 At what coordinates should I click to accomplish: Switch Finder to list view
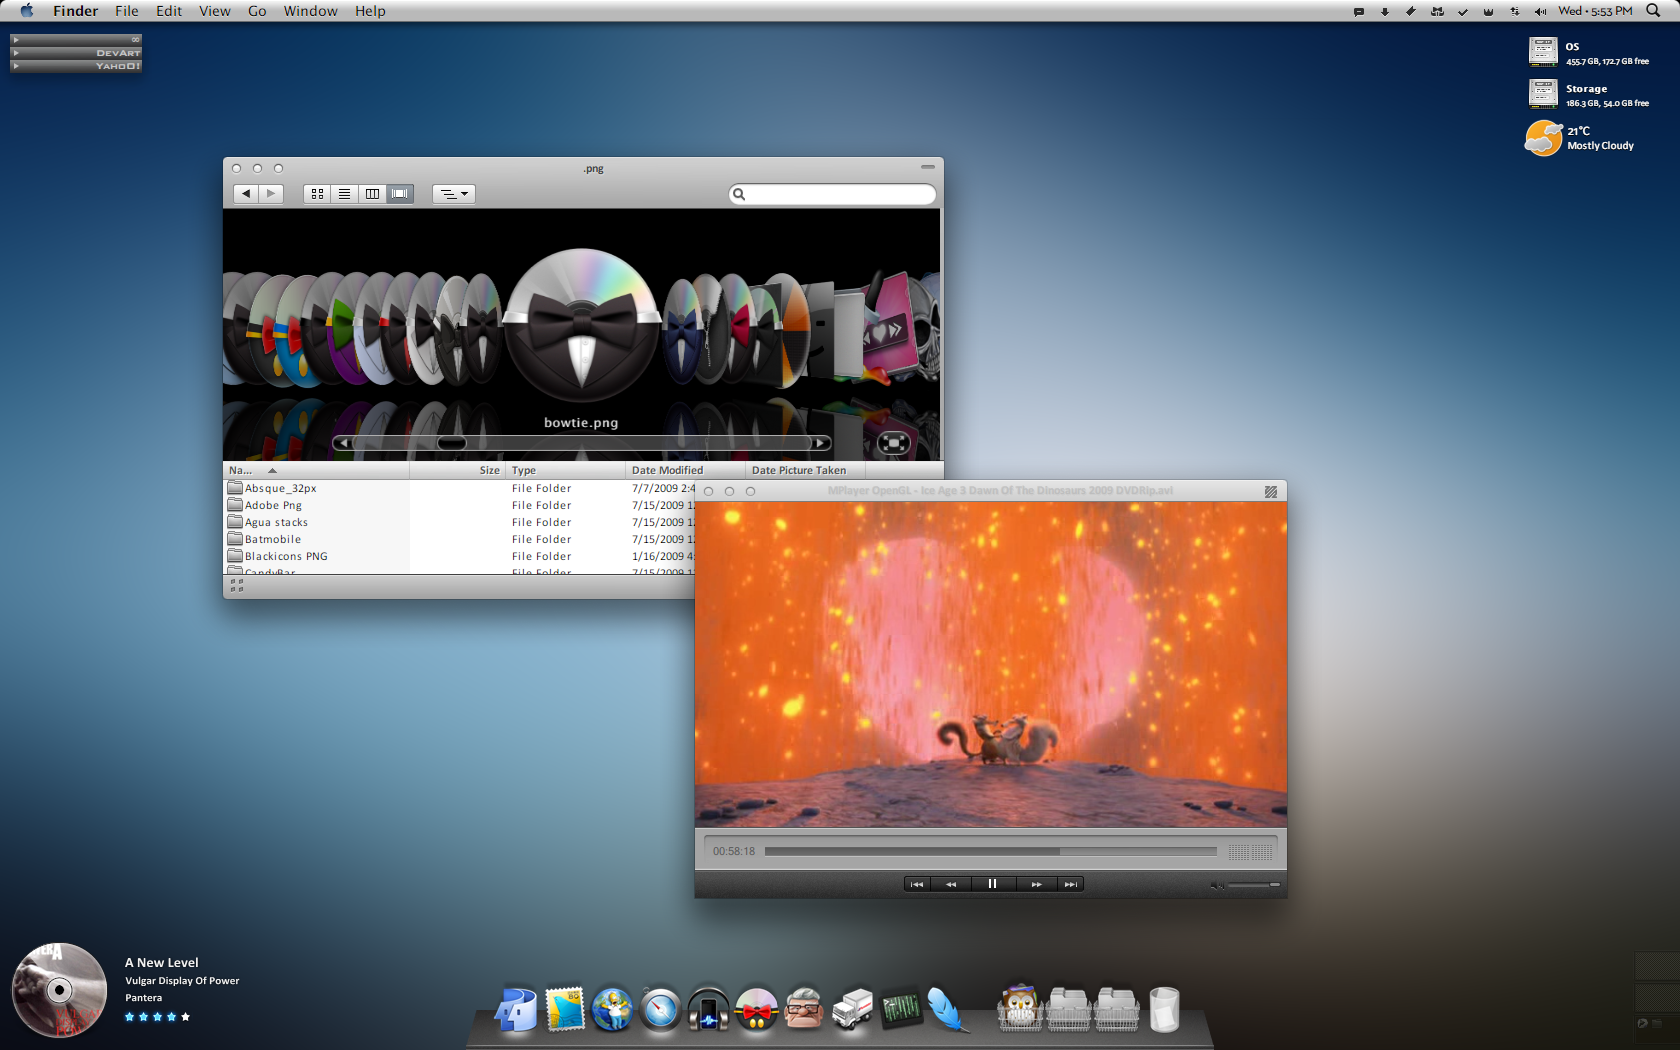pos(344,194)
